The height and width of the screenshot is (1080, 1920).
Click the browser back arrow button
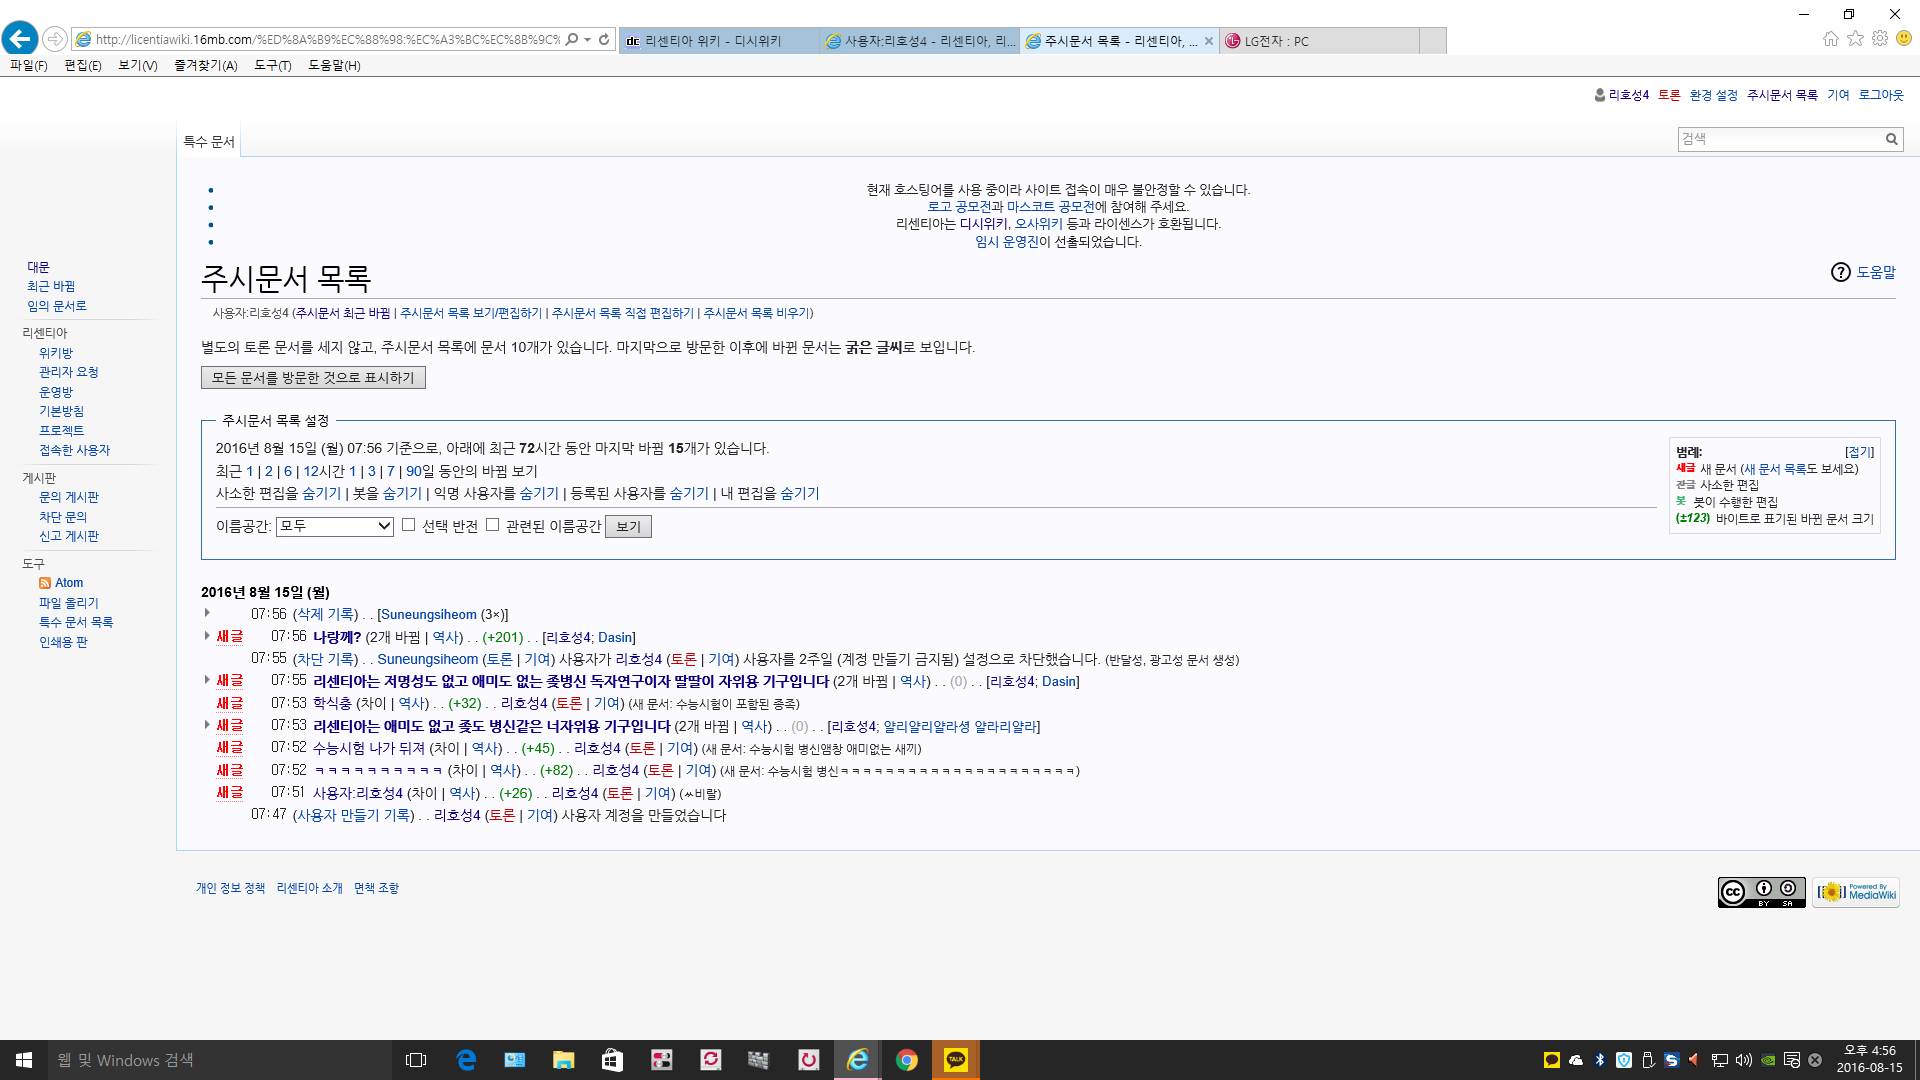coord(20,39)
